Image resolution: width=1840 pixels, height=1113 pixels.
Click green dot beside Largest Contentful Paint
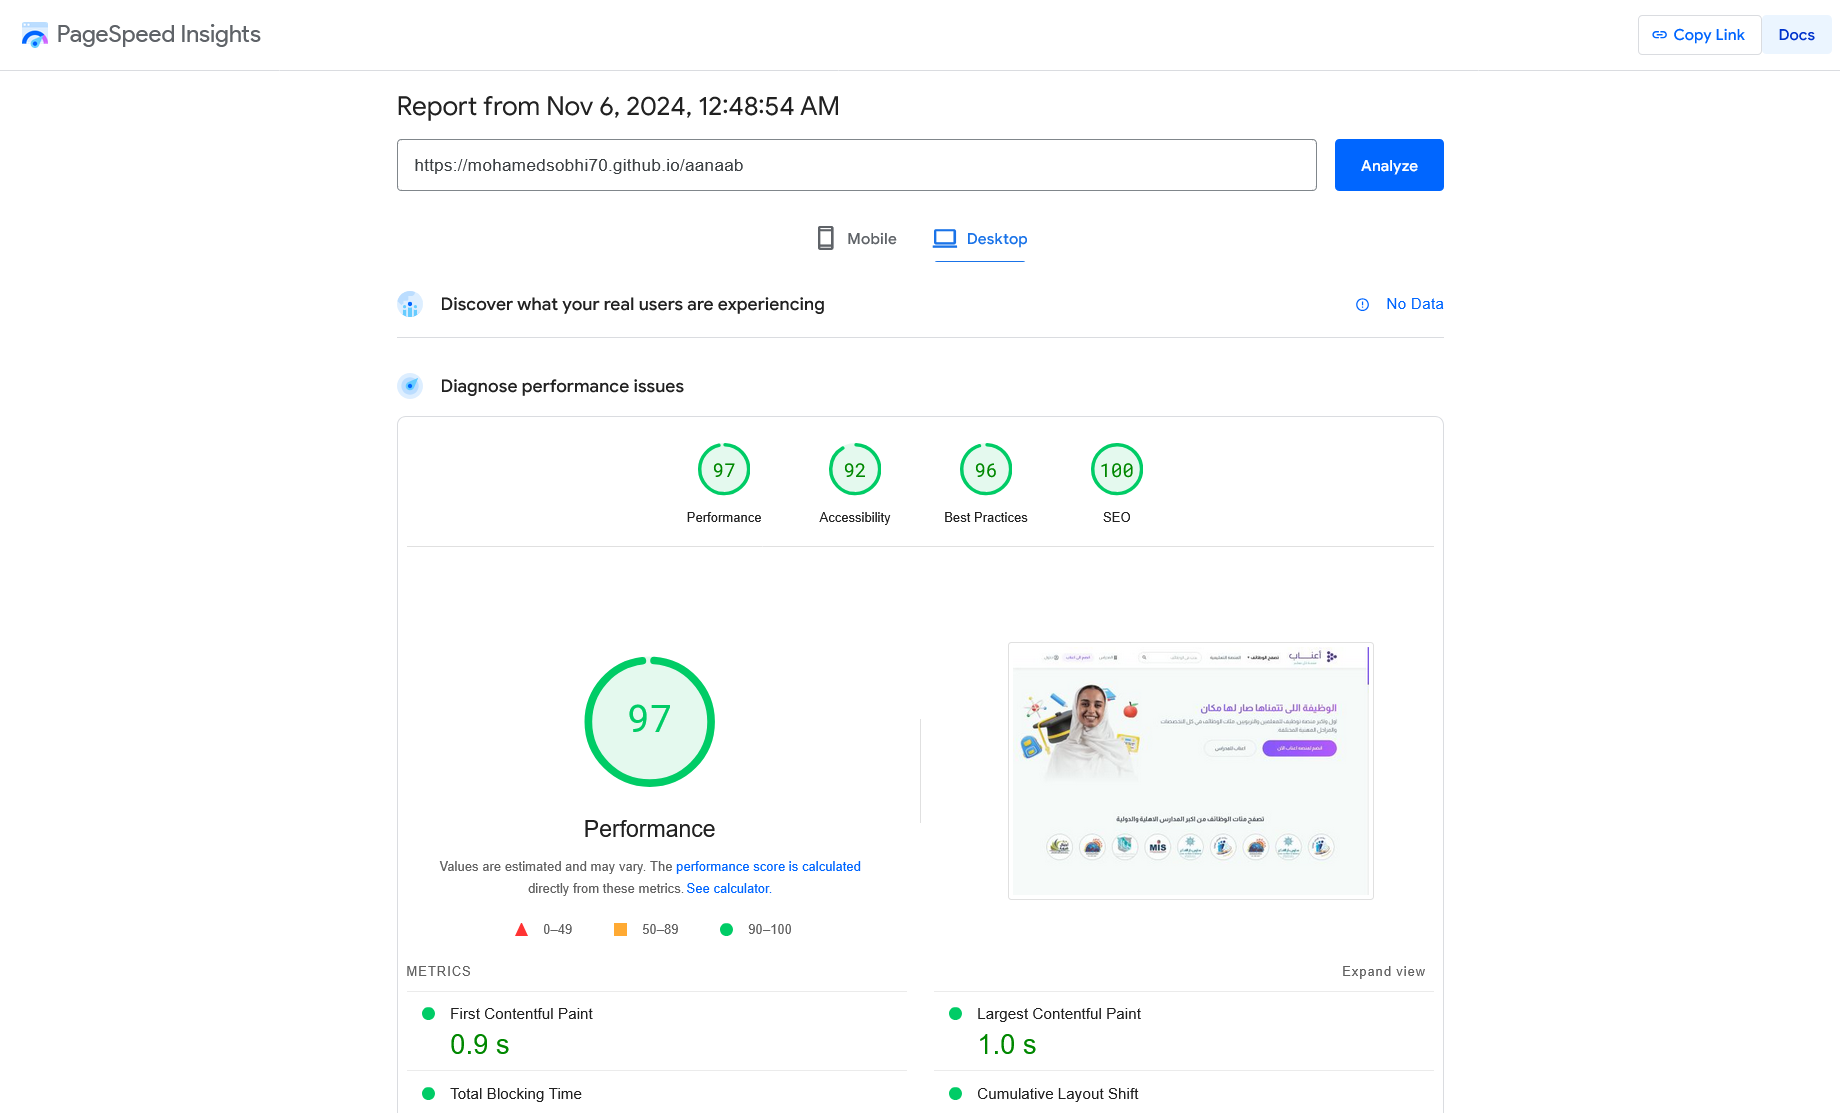[956, 1014]
